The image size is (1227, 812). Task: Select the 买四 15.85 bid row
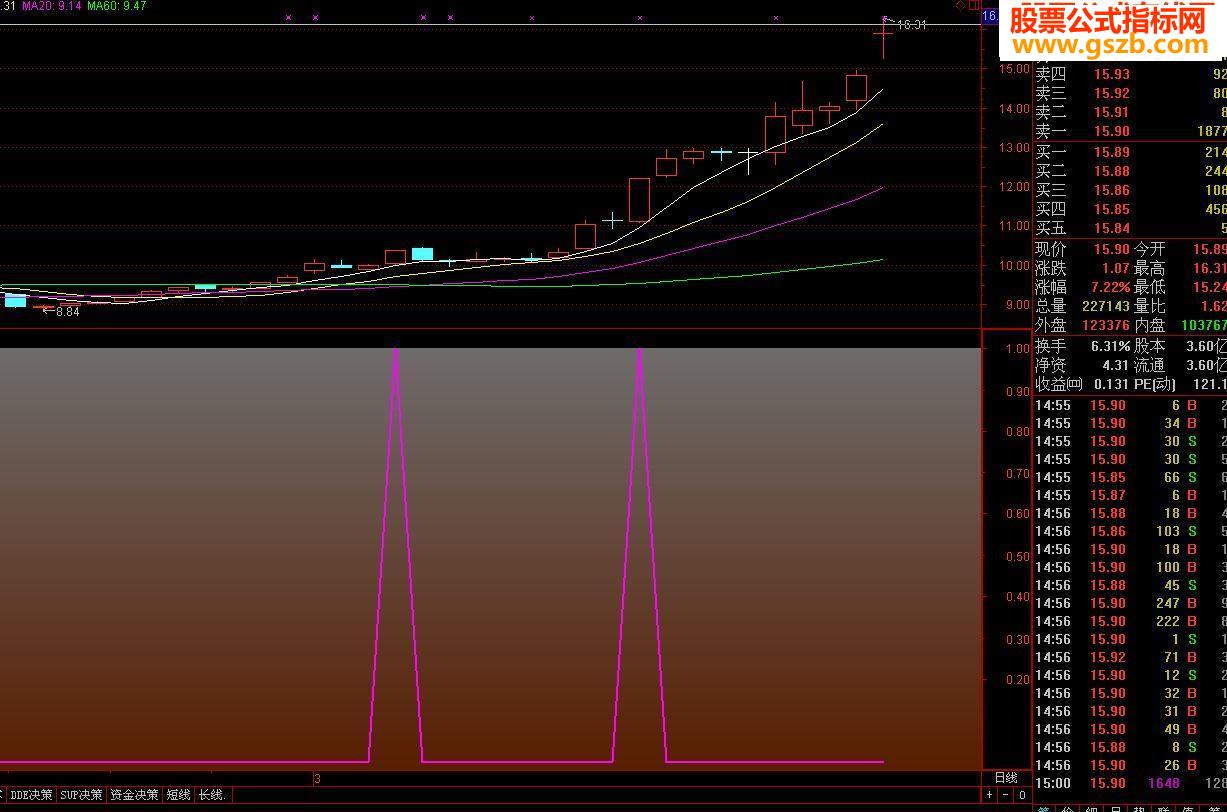(1130, 209)
